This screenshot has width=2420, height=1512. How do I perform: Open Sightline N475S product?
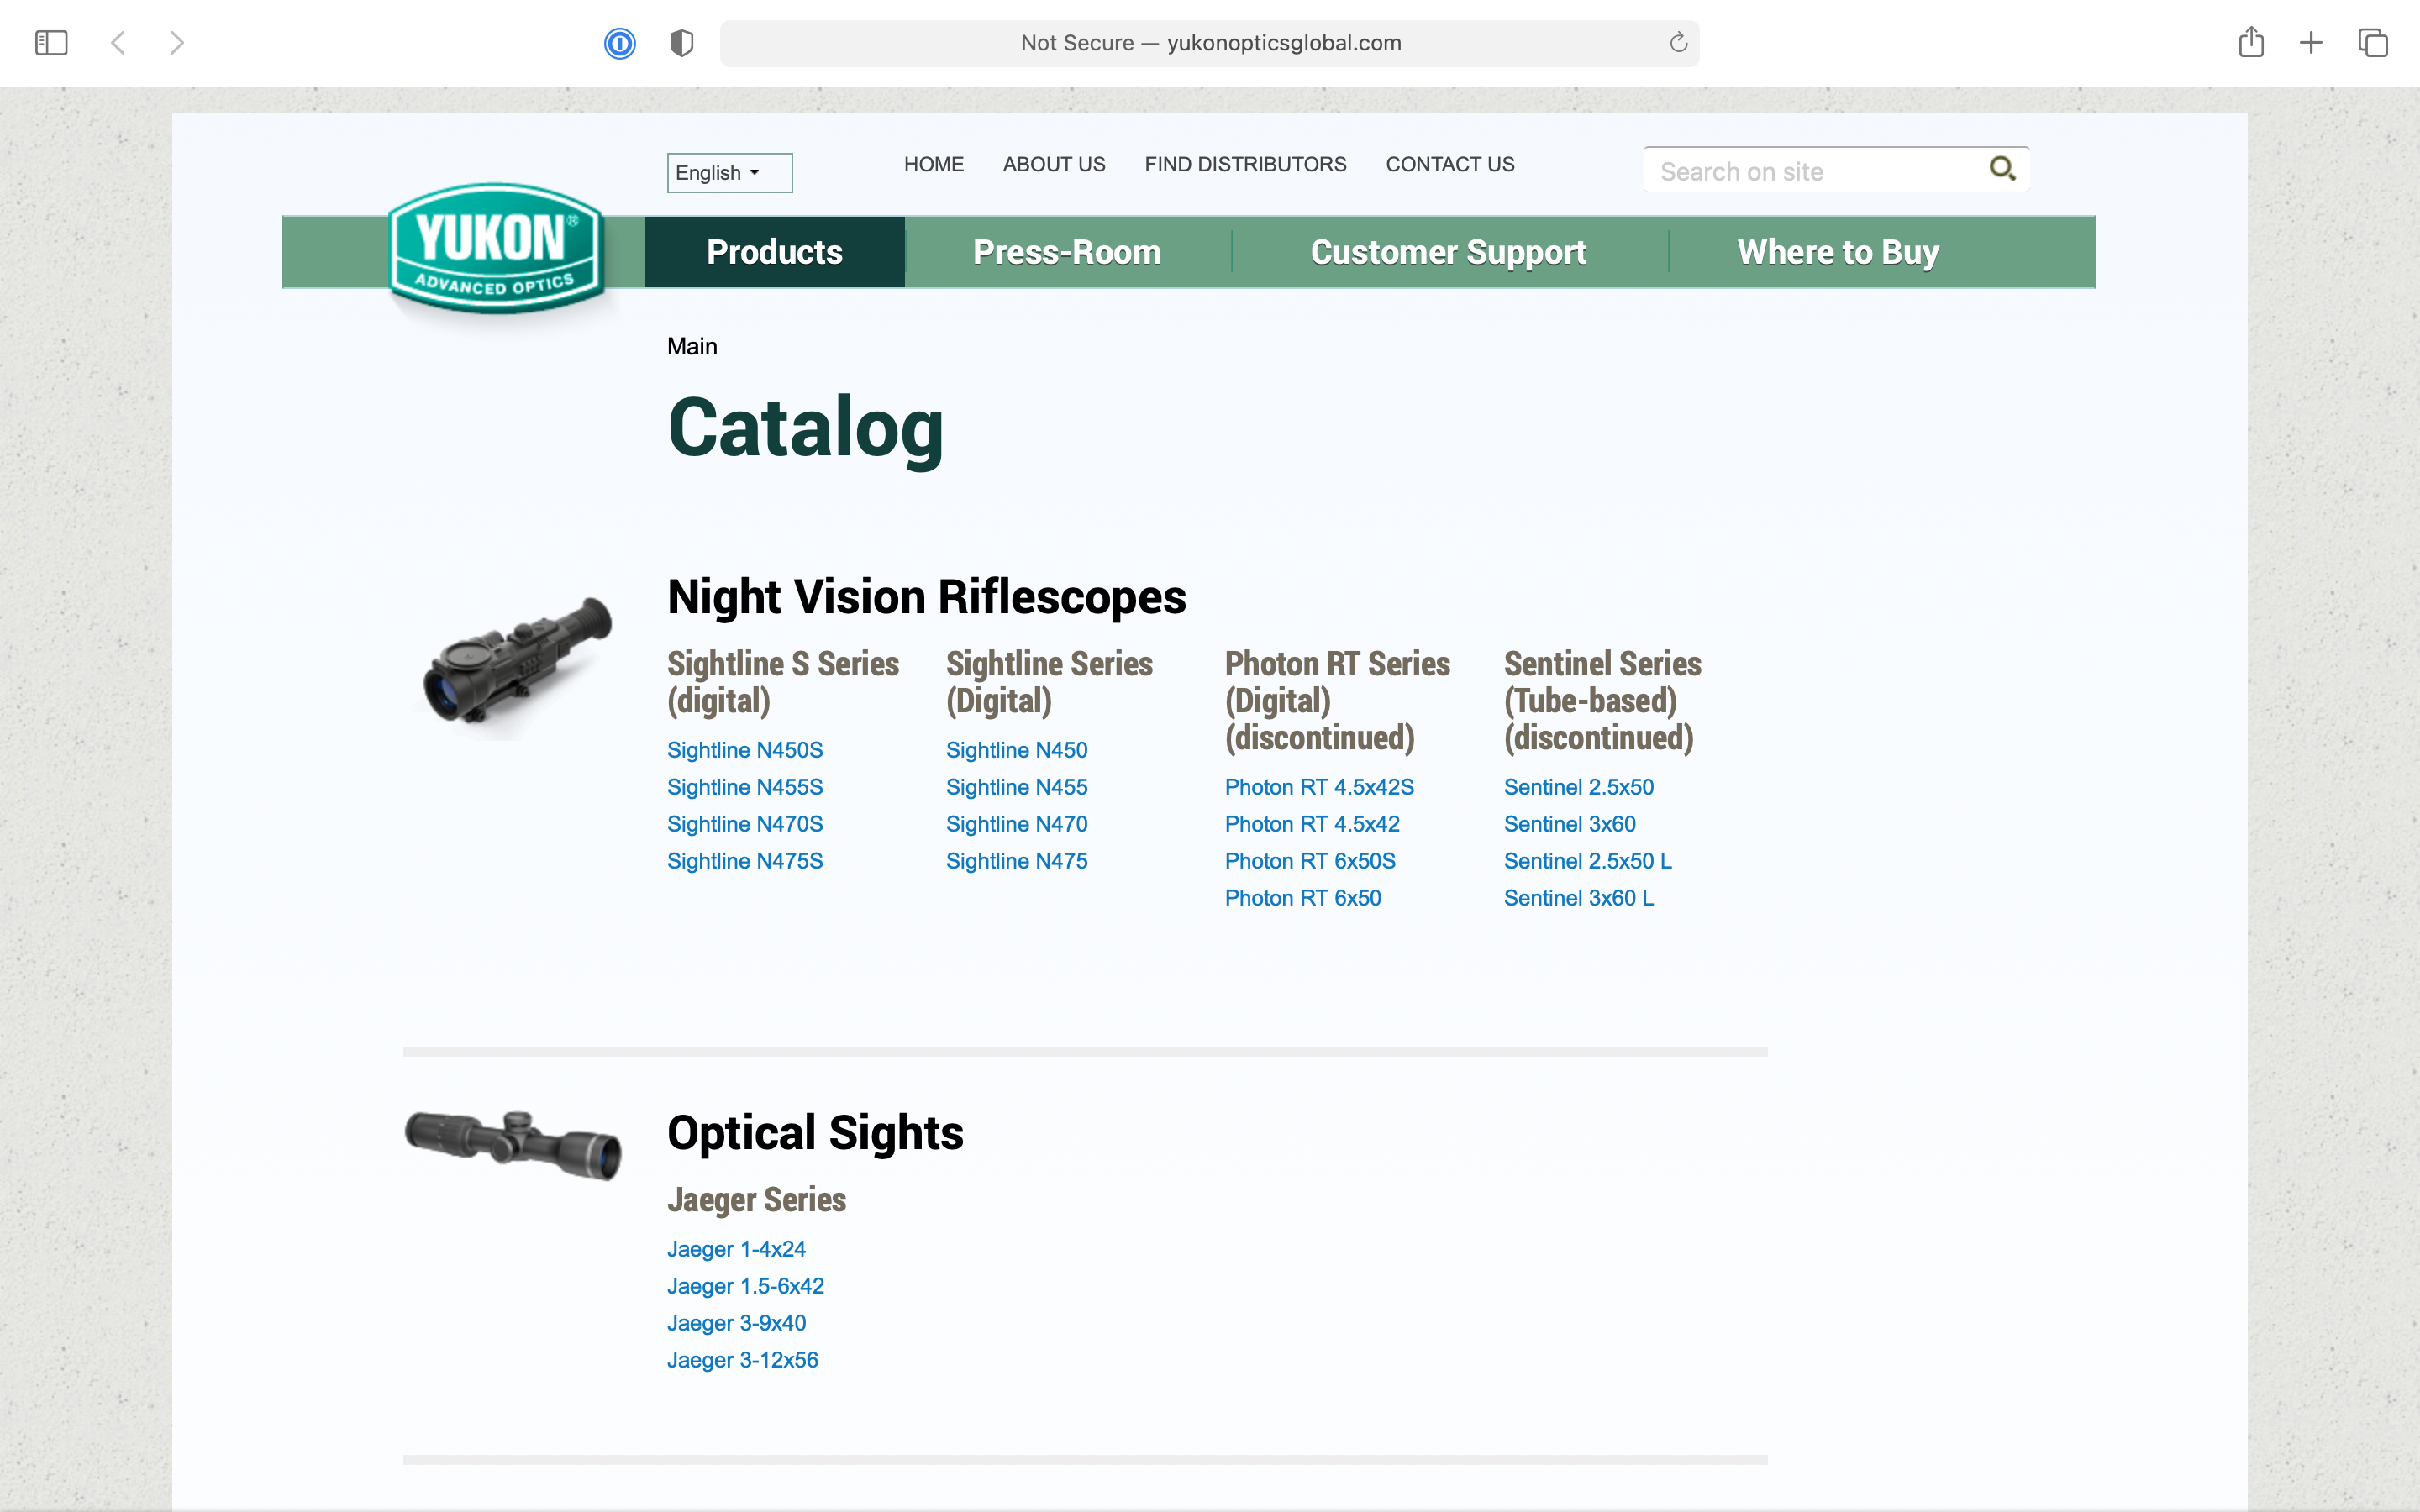745,861
